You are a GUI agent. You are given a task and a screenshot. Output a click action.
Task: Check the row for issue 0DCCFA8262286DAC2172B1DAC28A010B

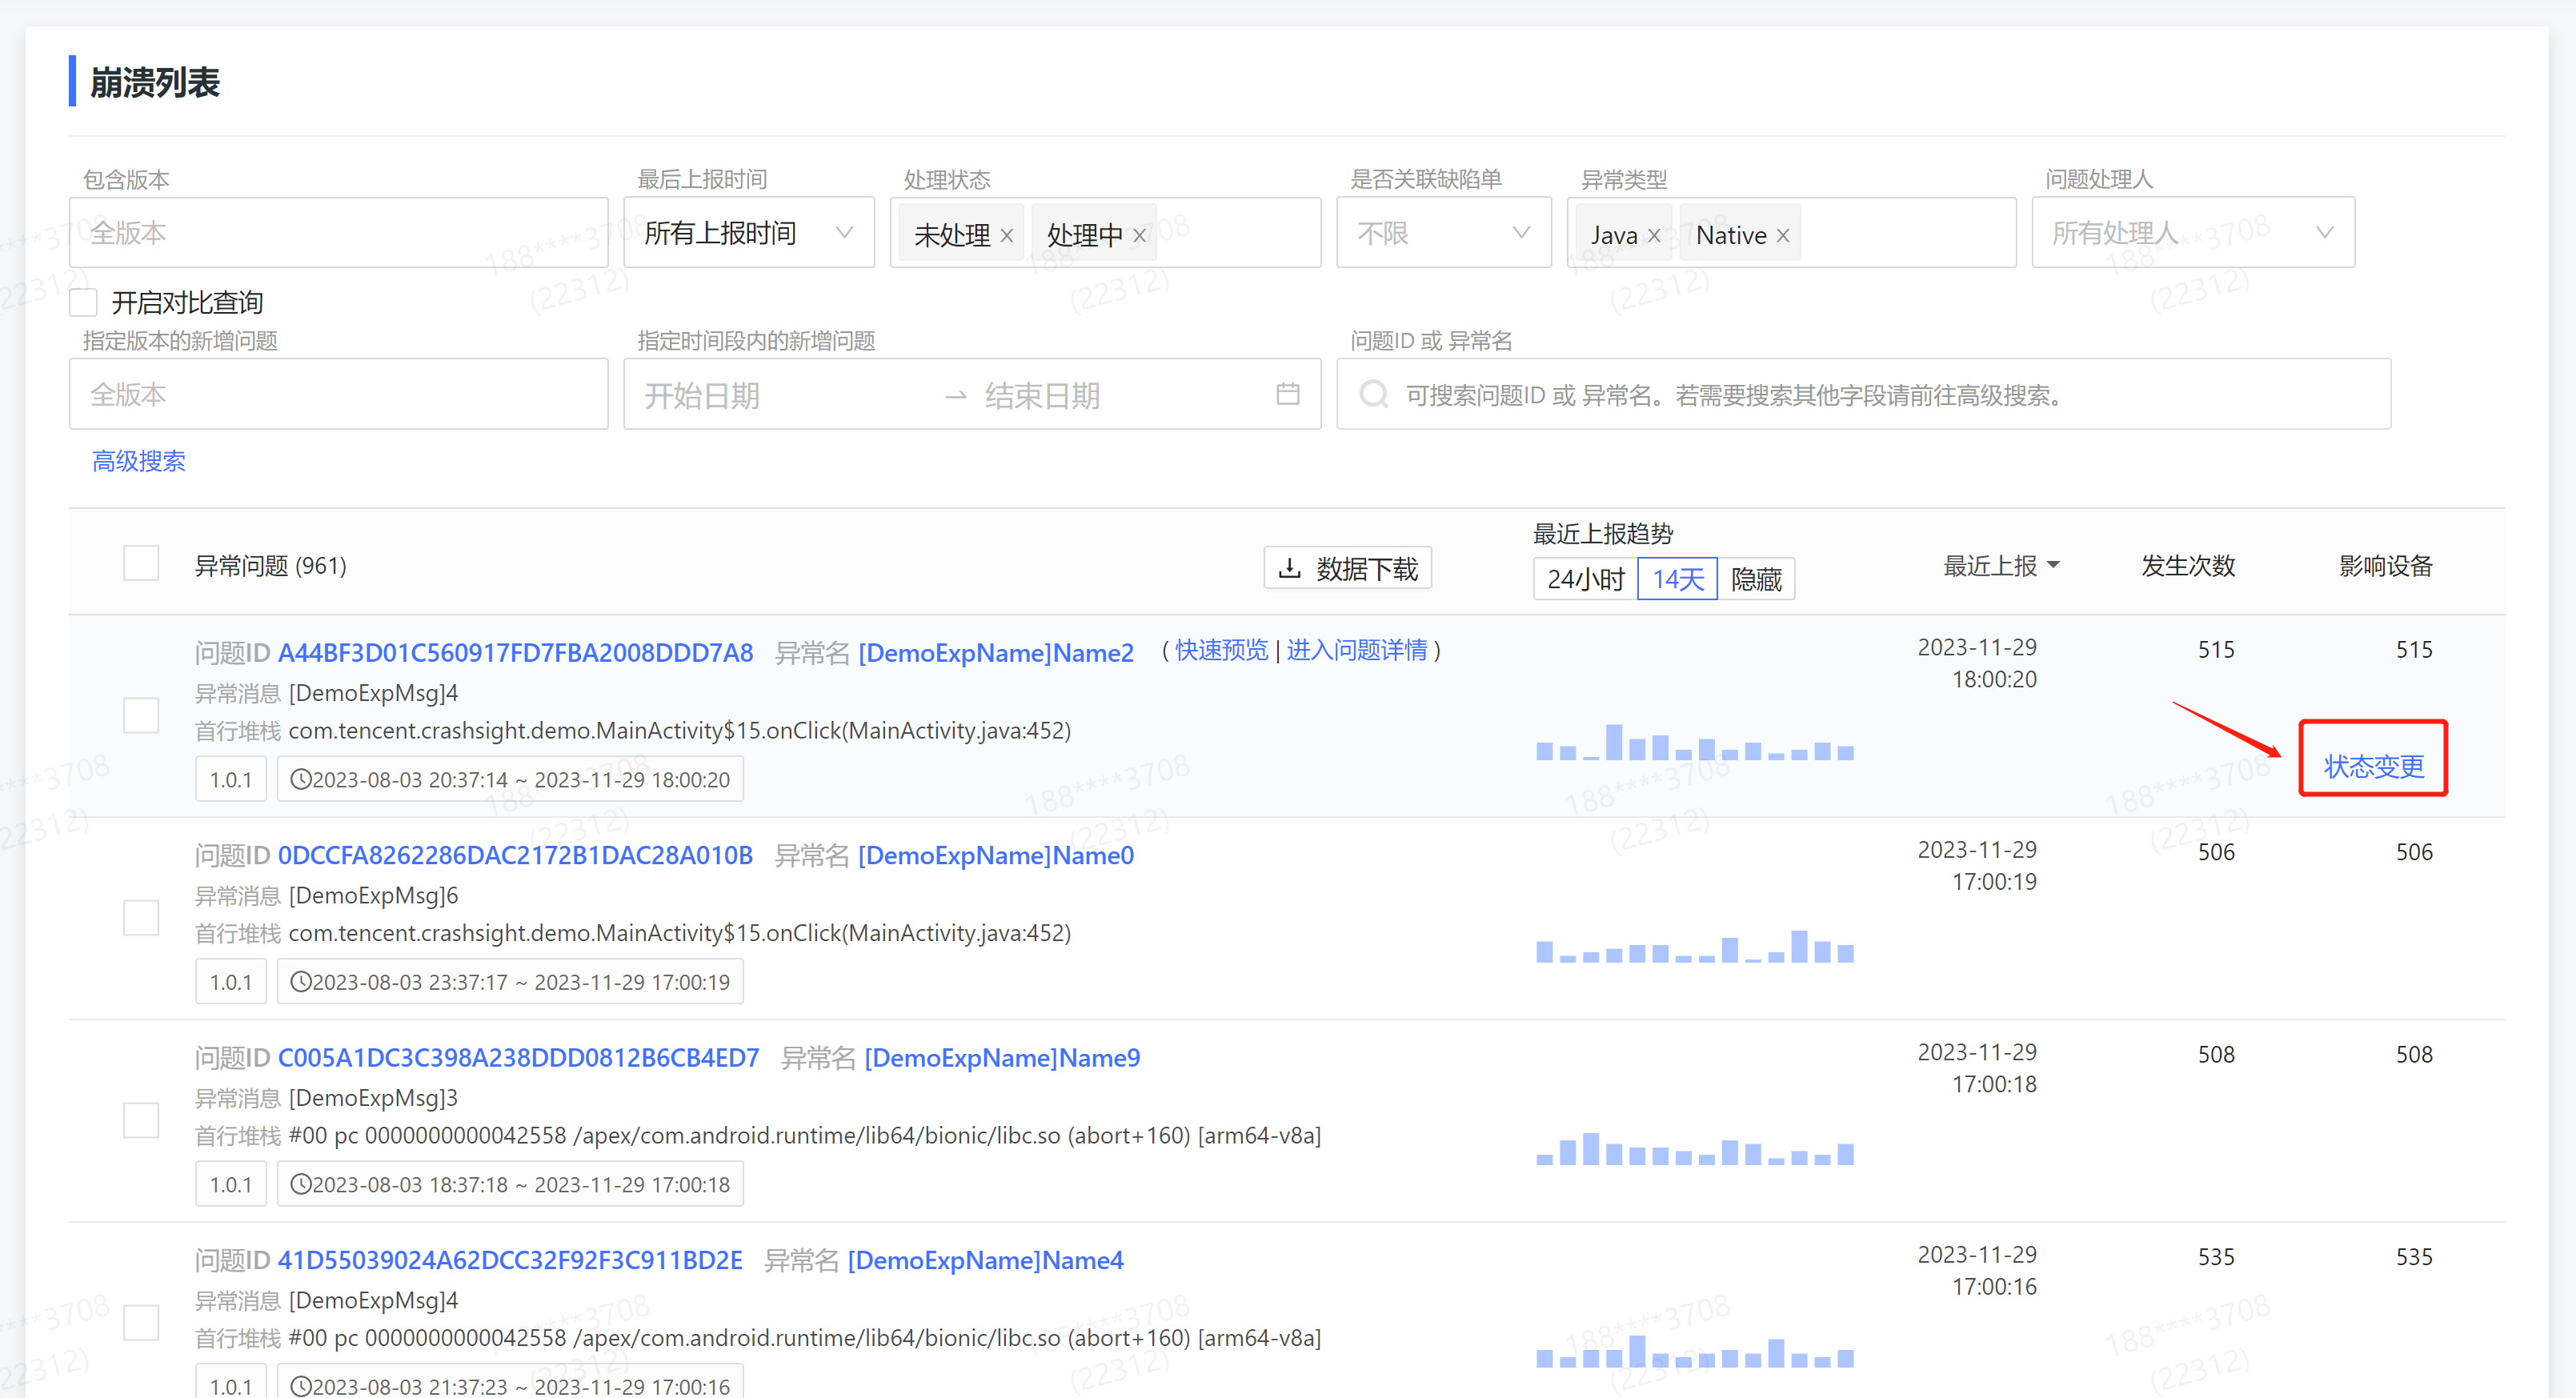coord(141,917)
